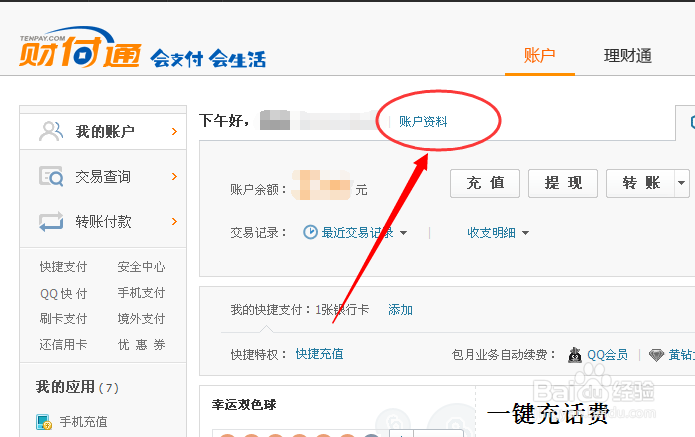Viewport: 695px width, 437px height.
Task: Open the 优惠券 sidebar link
Action: [x=141, y=344]
